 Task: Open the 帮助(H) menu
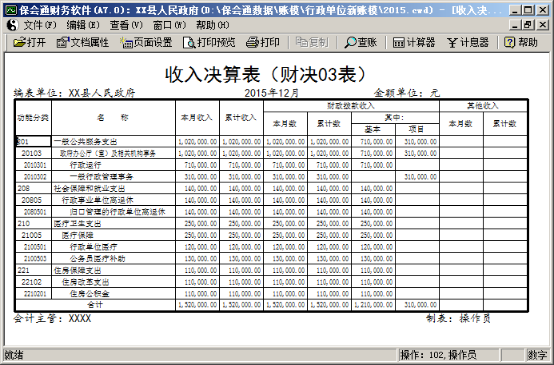point(213,25)
